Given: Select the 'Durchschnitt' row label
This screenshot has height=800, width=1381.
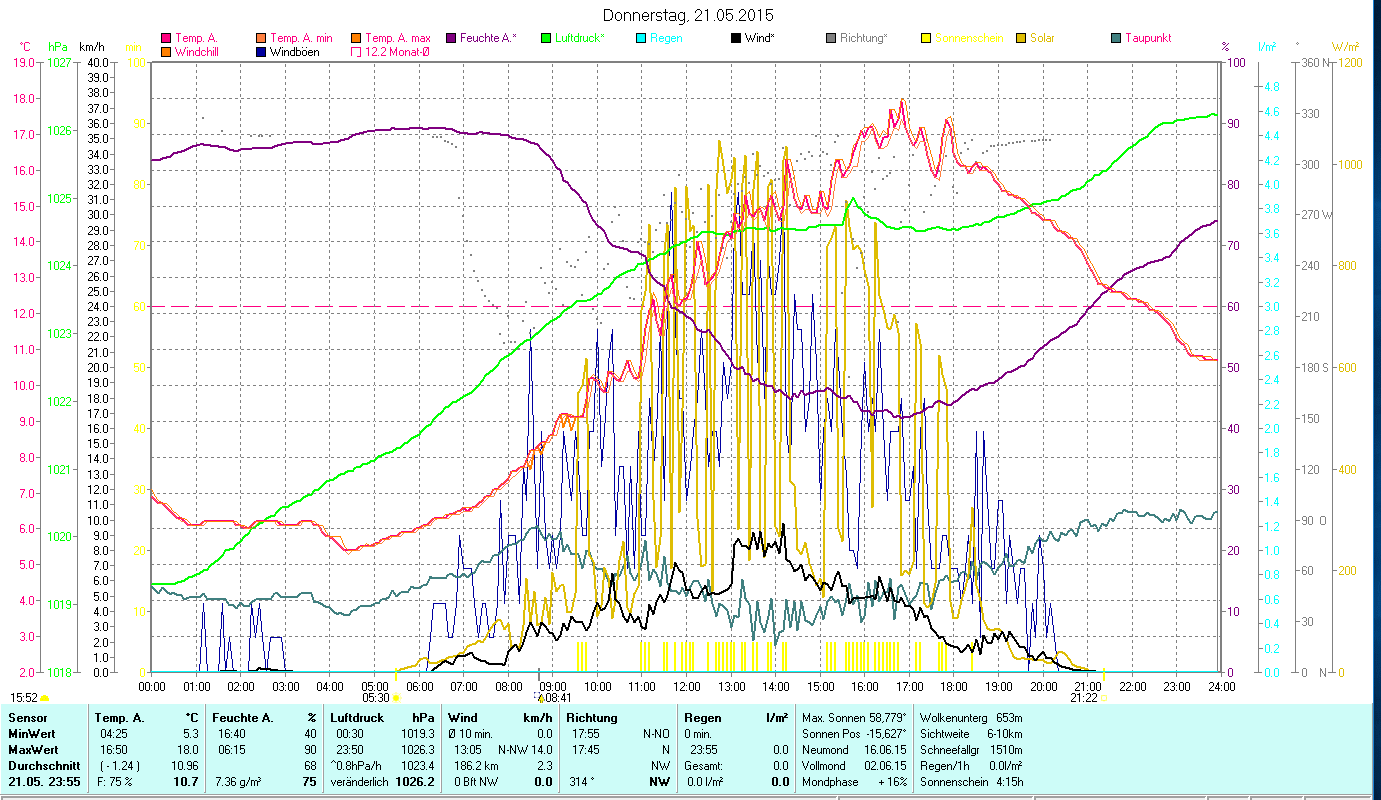Looking at the screenshot, I should point(43,765).
